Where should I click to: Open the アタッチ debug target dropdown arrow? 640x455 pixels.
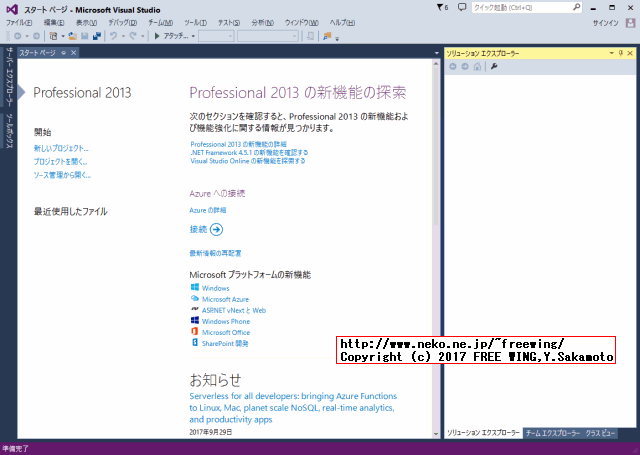point(193,36)
